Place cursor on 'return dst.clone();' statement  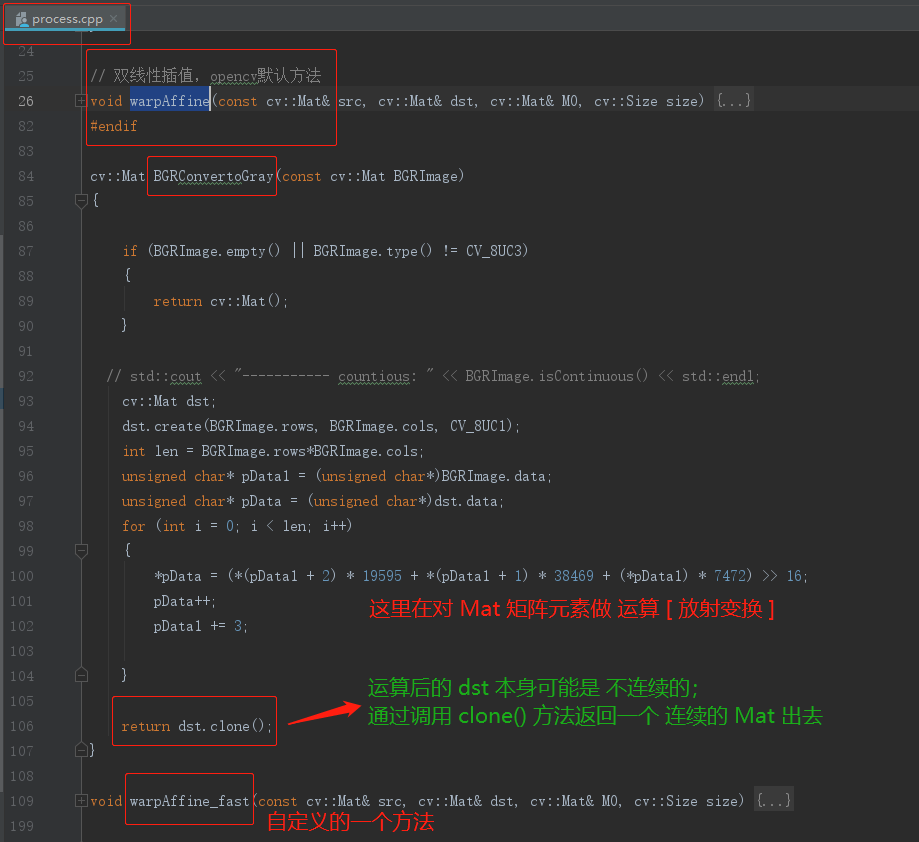(196, 726)
